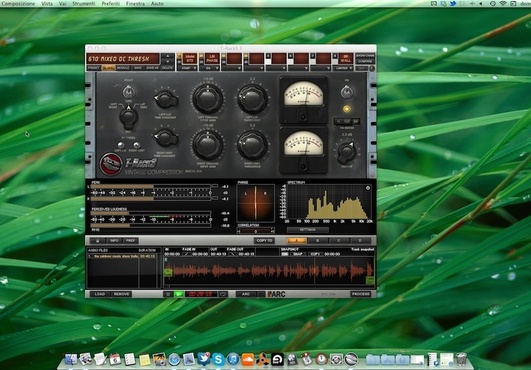This screenshot has height=370, width=531.
Task: Click the left channel VU meter
Action: coord(303,100)
